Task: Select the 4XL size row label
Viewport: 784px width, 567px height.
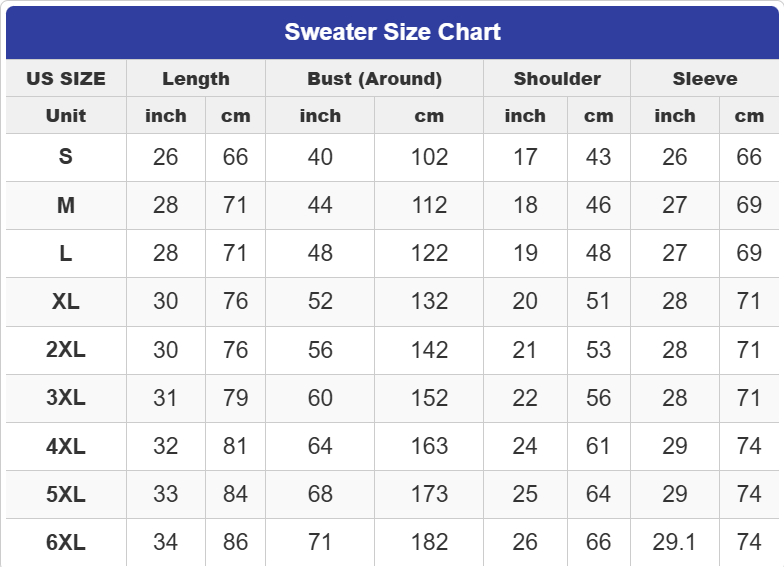Action: (66, 446)
